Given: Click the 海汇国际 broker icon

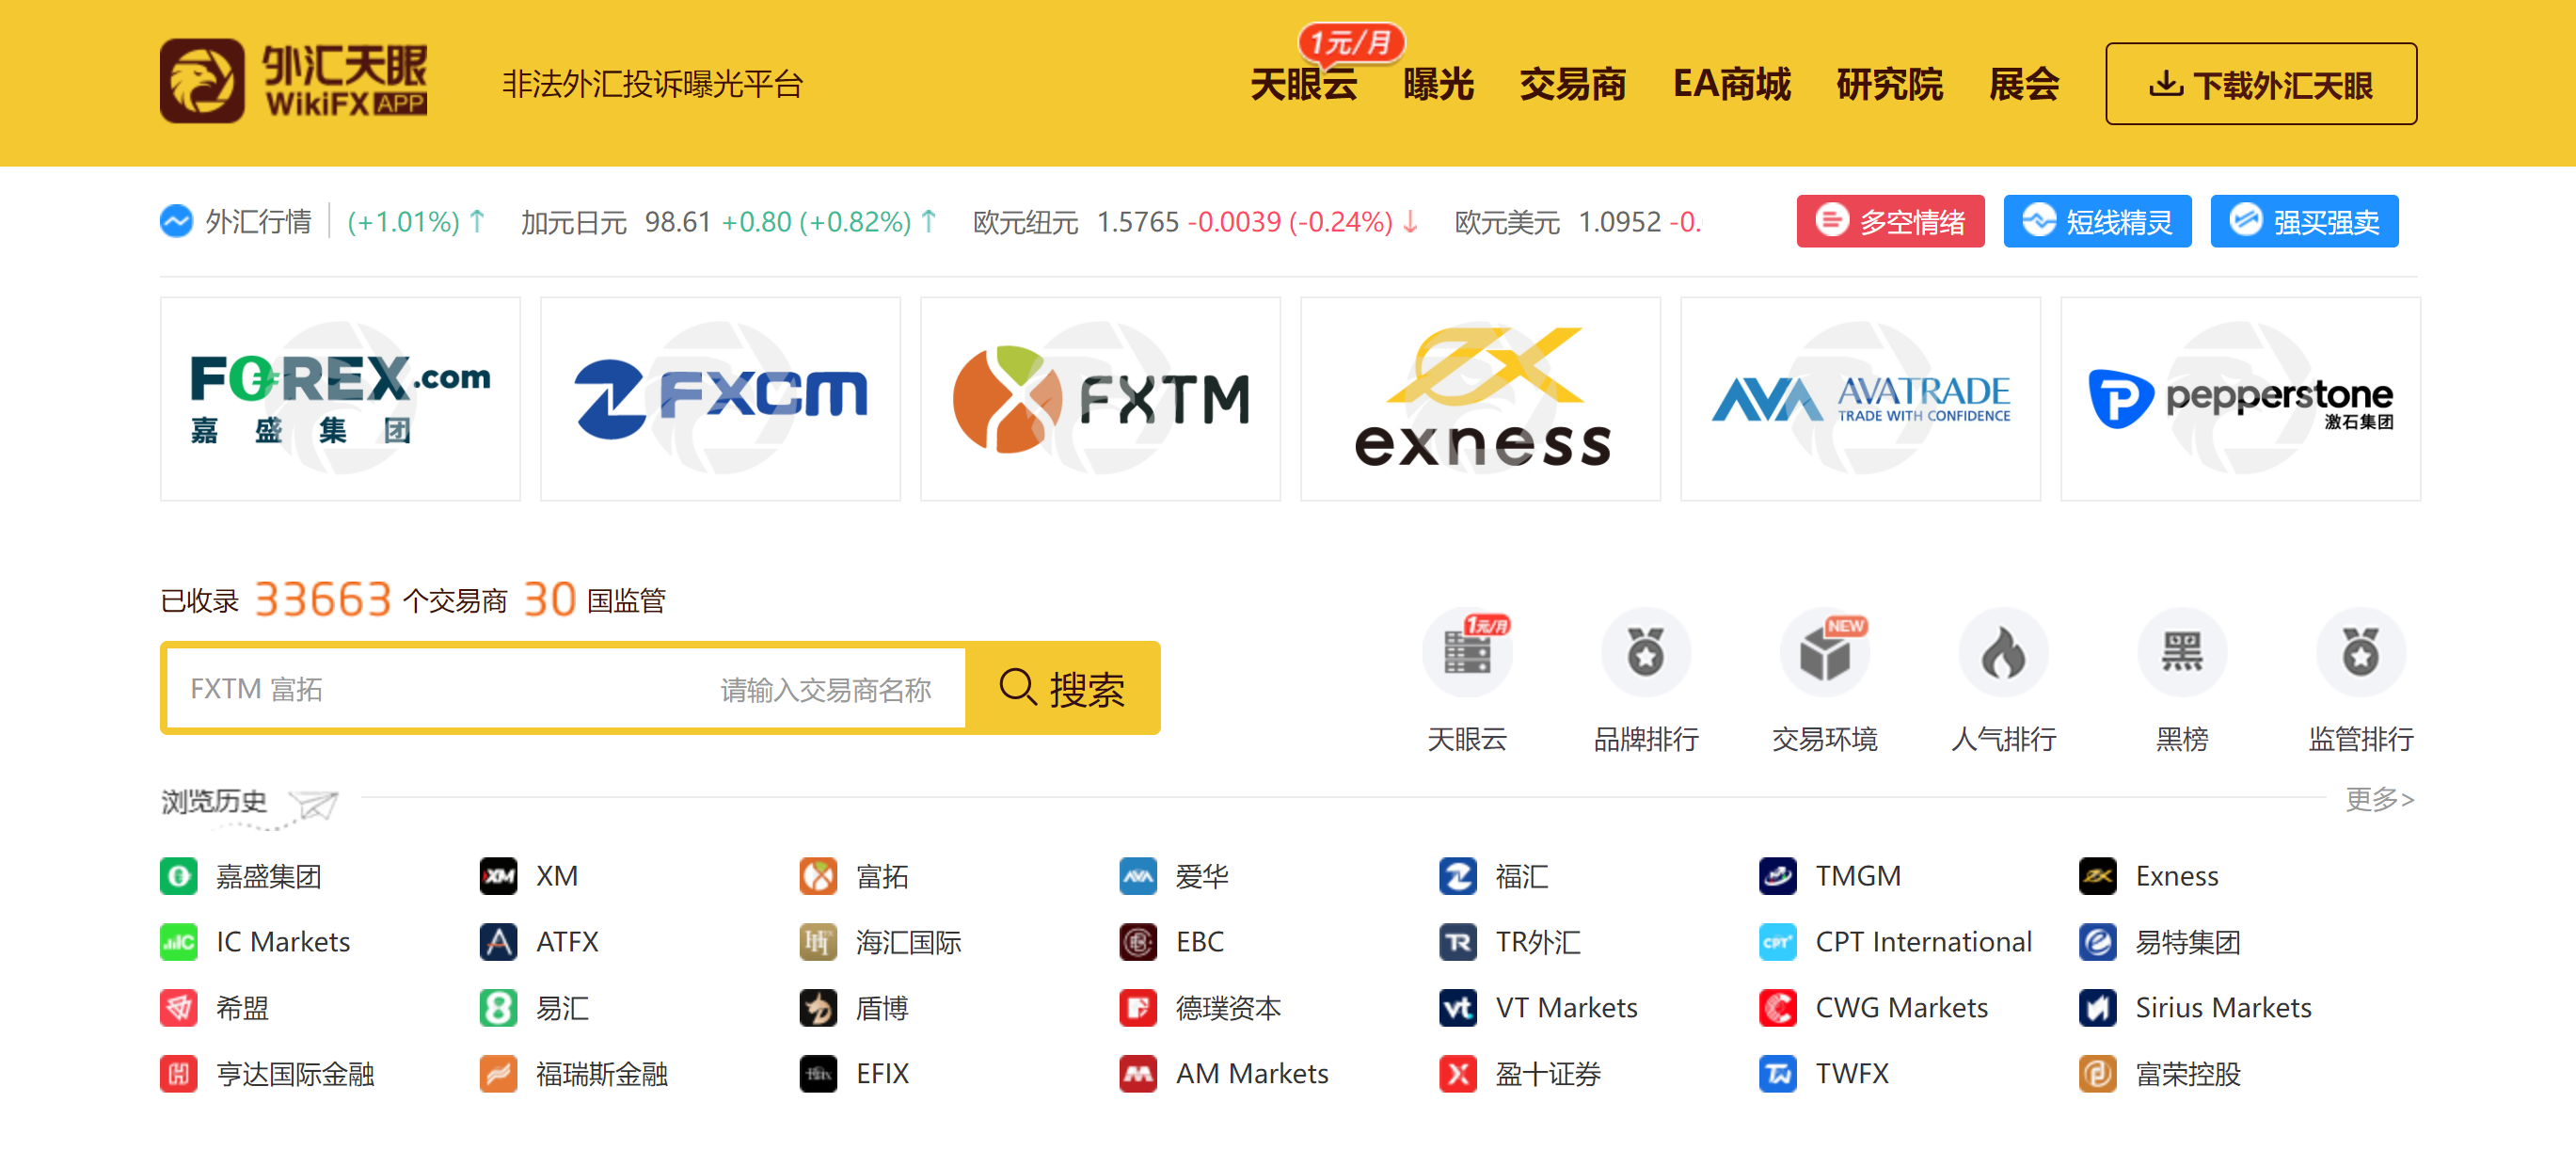Looking at the screenshot, I should tap(818, 942).
